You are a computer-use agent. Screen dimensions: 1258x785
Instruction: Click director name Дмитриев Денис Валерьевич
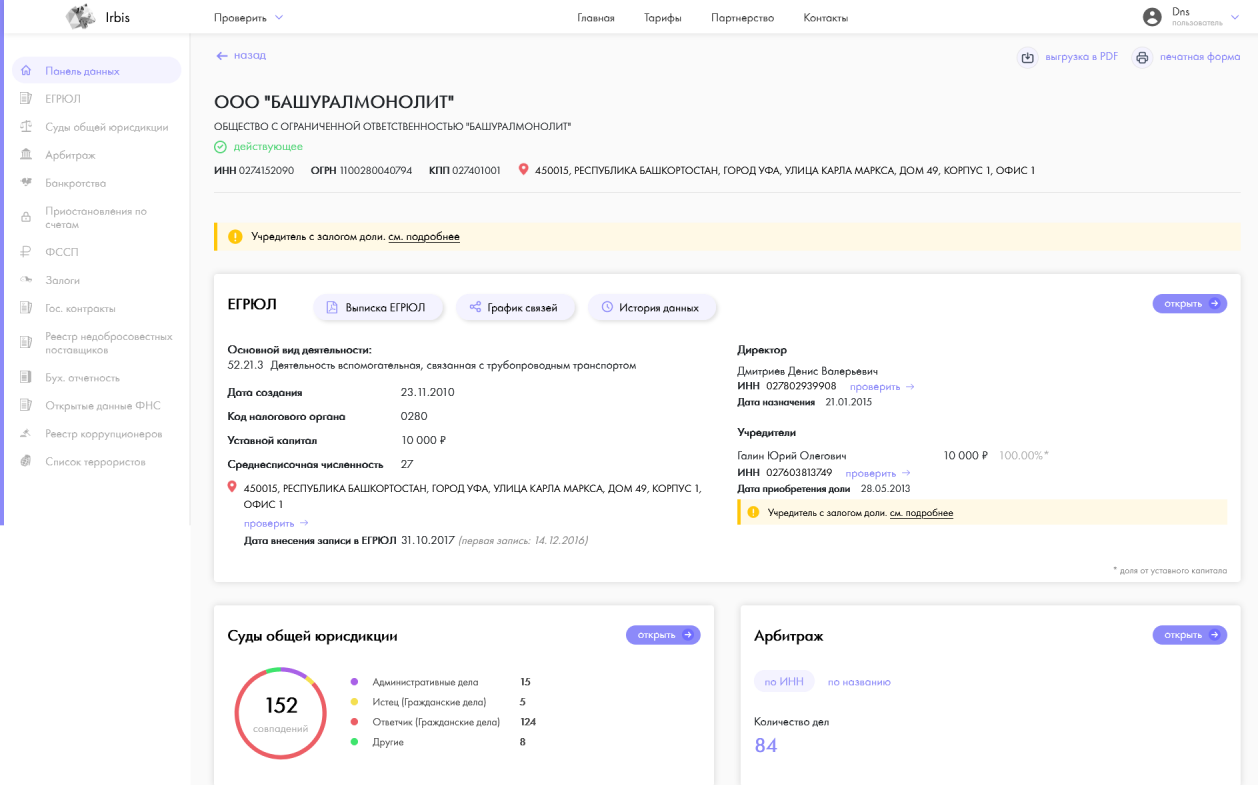807,371
